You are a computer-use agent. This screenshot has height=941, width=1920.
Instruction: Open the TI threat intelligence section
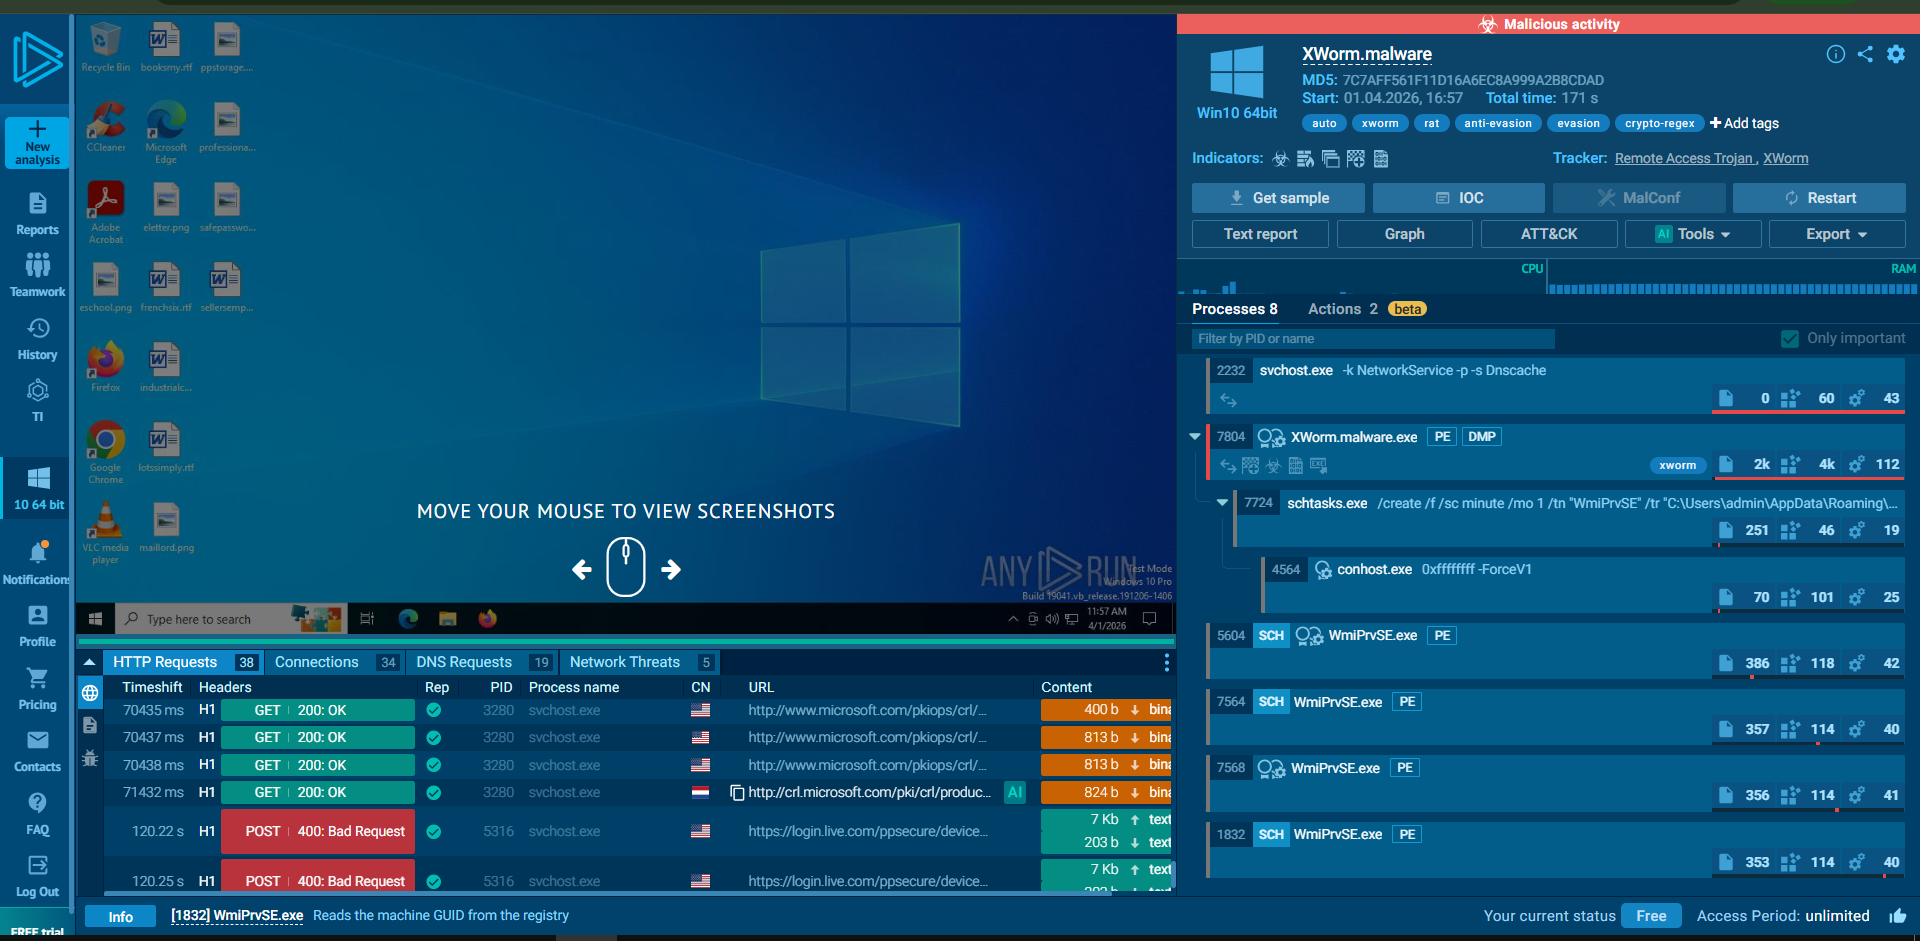[x=37, y=401]
